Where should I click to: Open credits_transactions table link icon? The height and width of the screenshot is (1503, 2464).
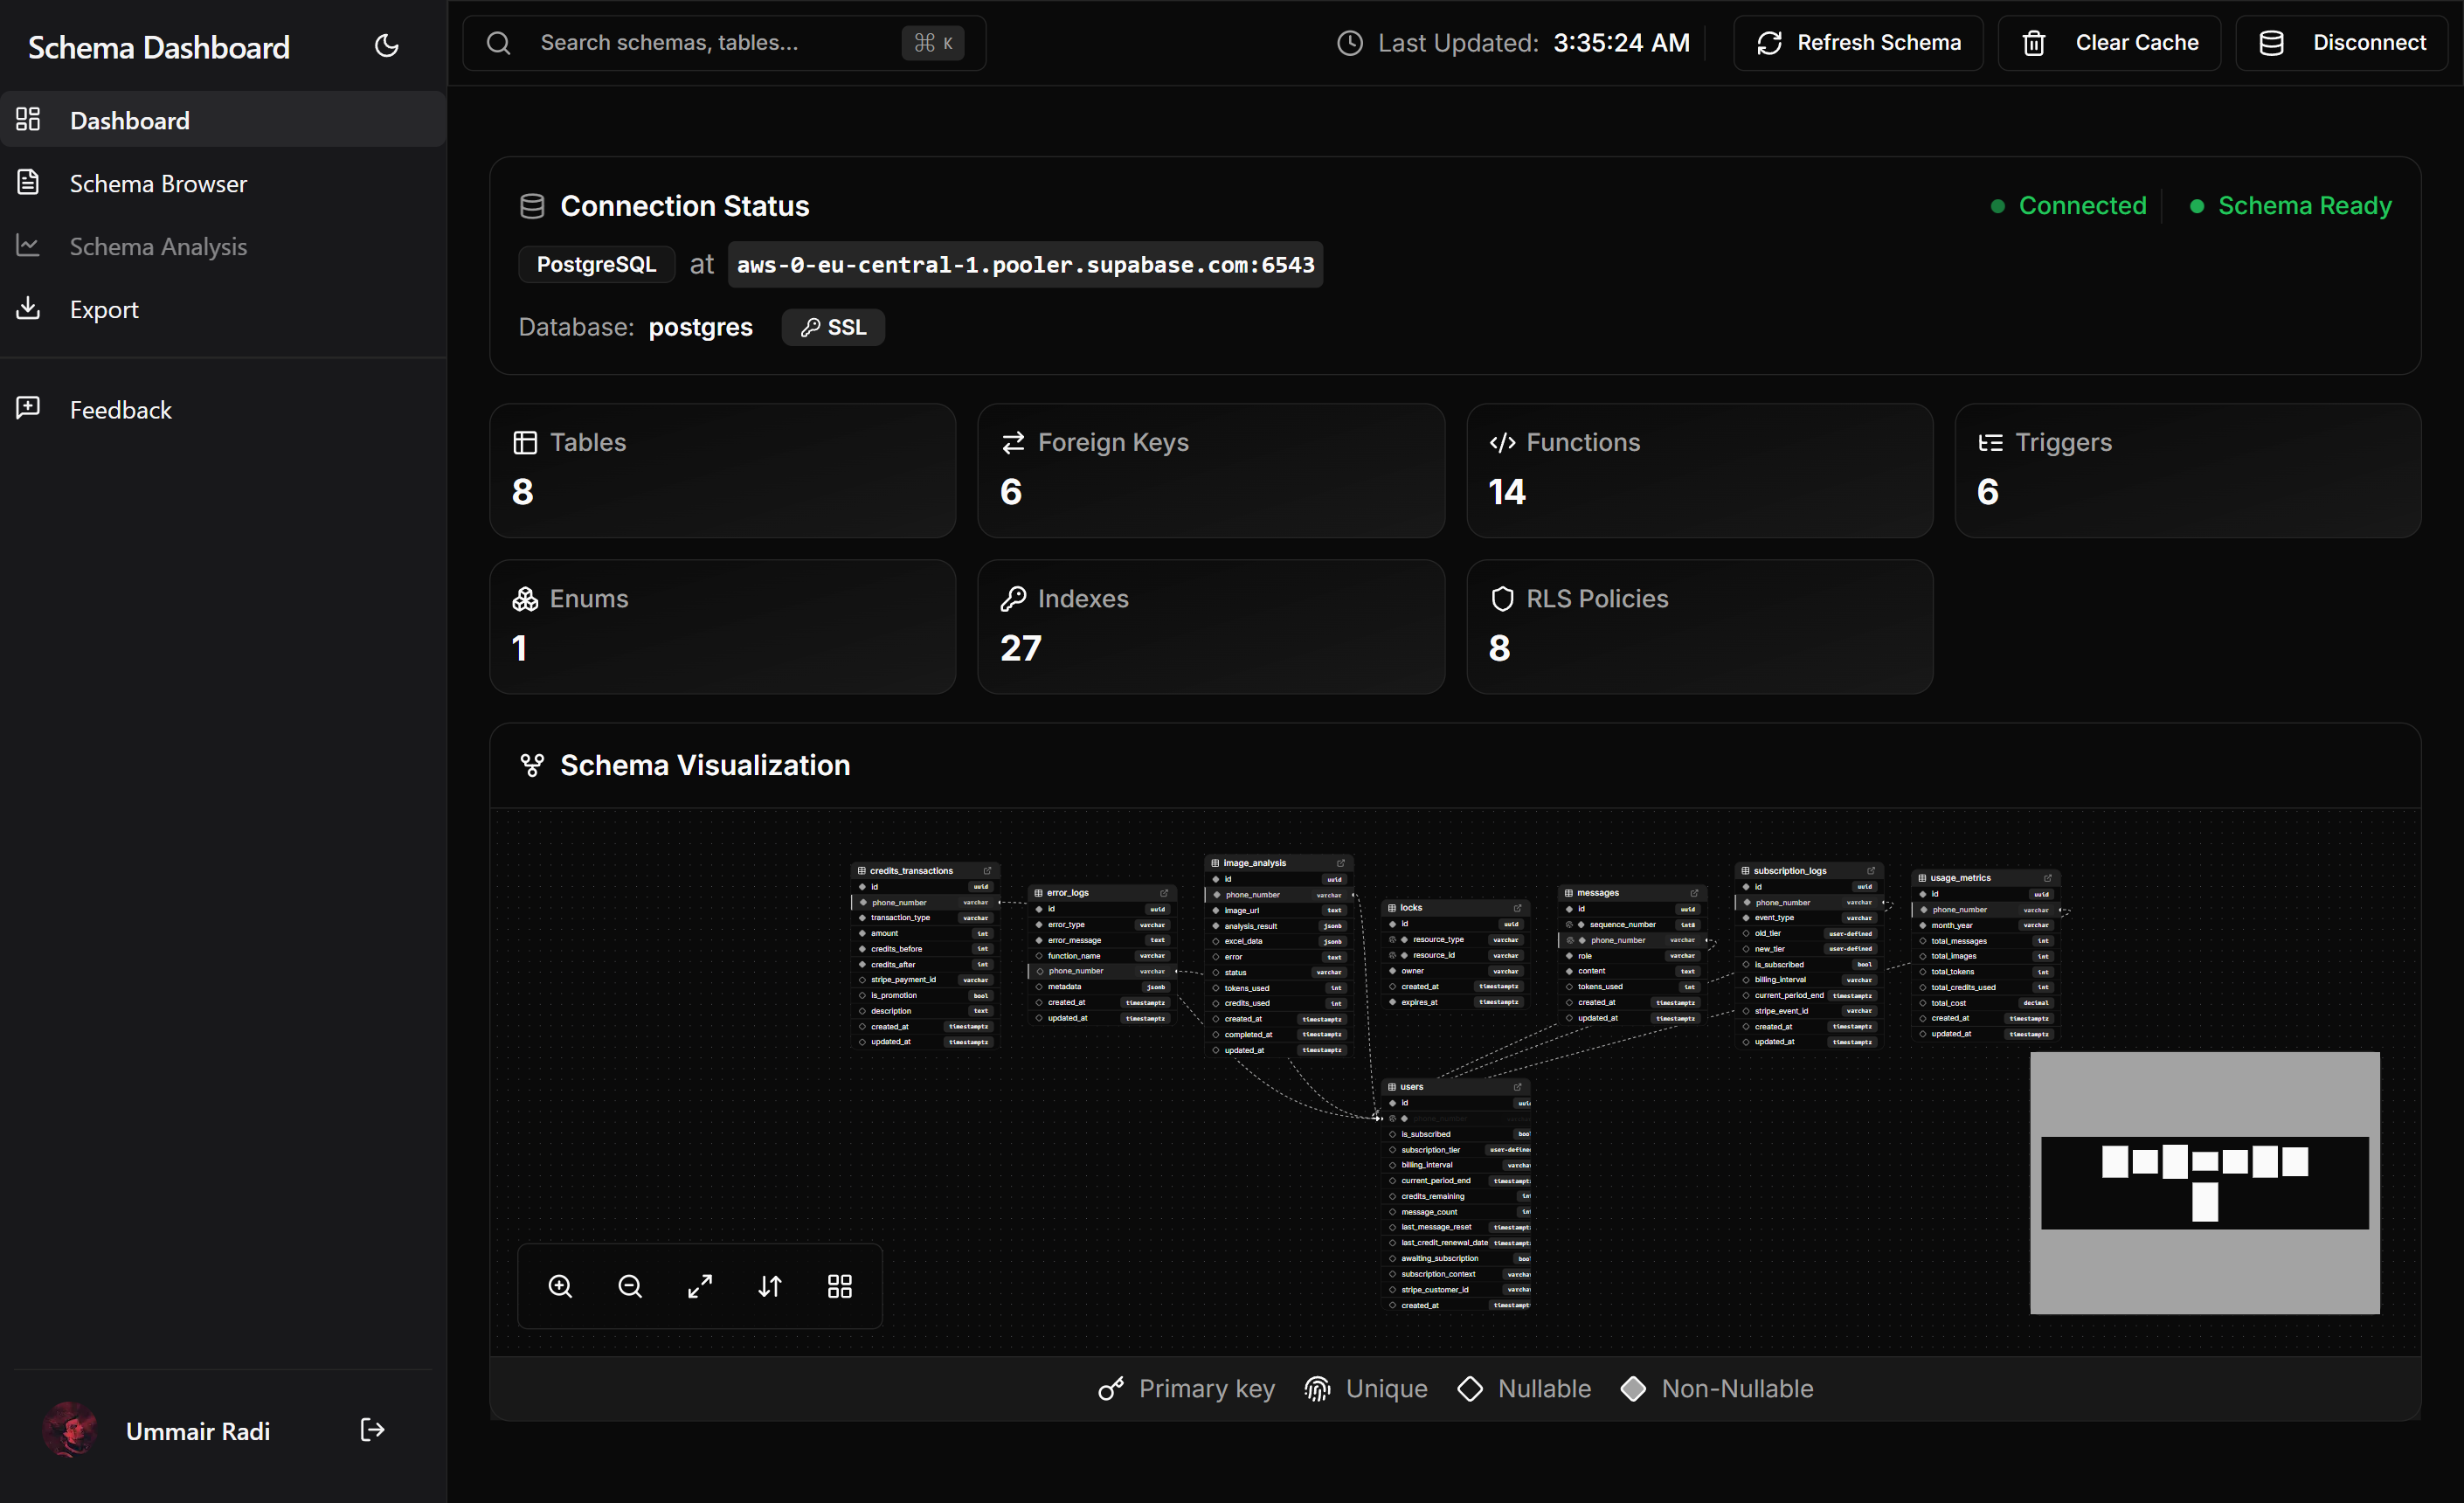987,871
